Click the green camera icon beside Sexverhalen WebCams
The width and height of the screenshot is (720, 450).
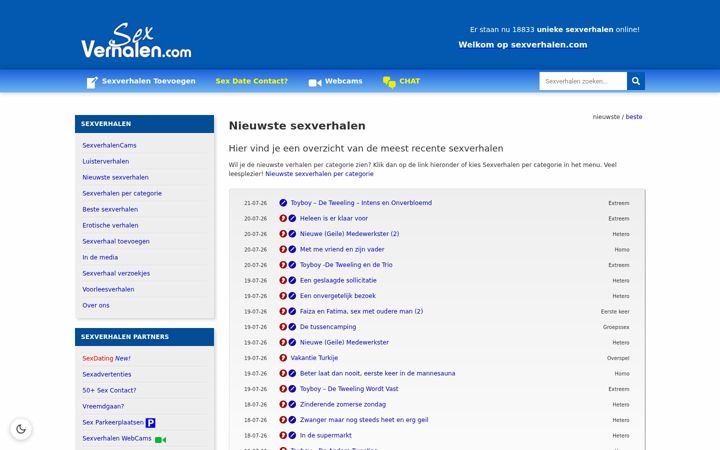pyautogui.click(x=160, y=440)
